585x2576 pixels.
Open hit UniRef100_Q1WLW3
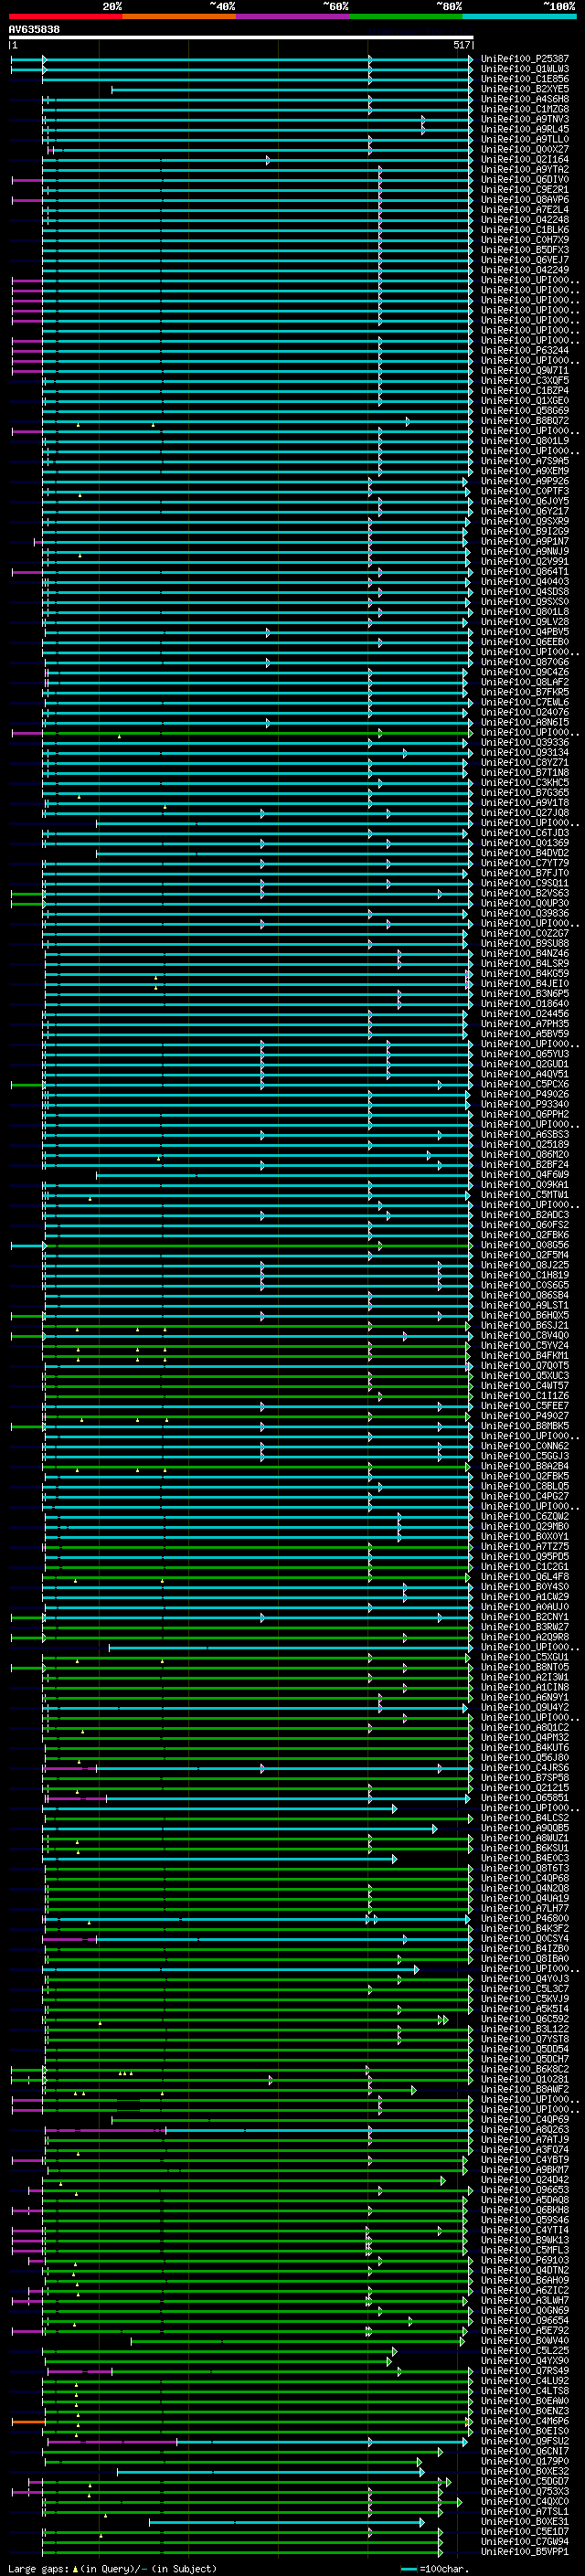(x=525, y=69)
